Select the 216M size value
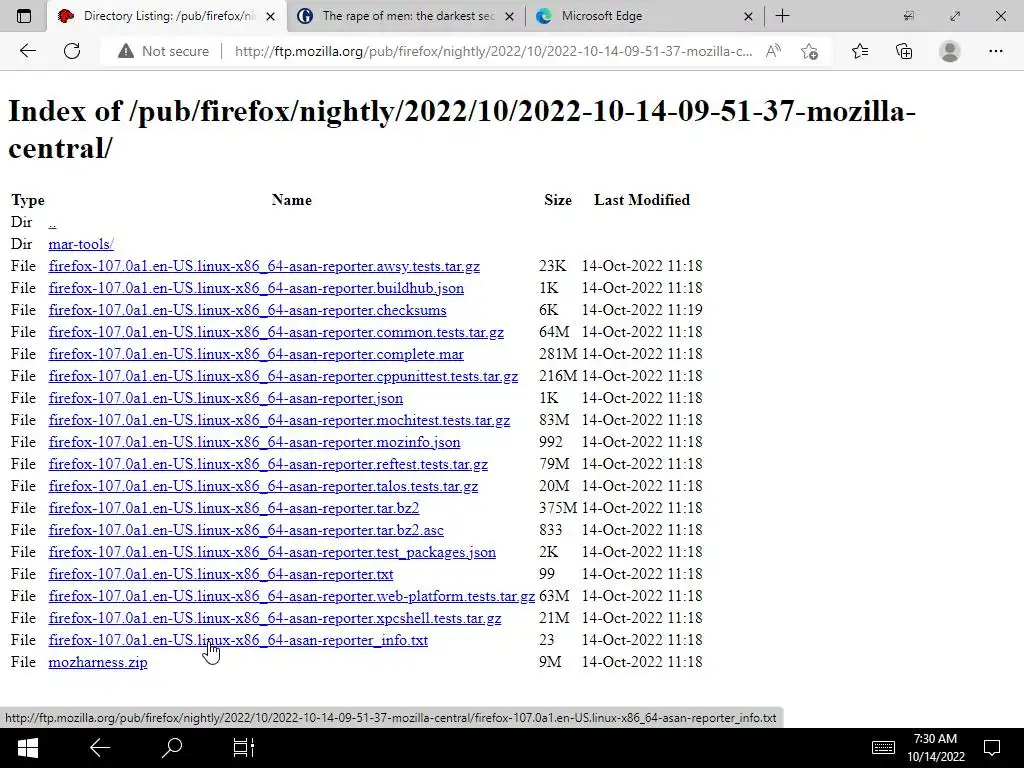This screenshot has height=768, width=1024. click(558, 376)
